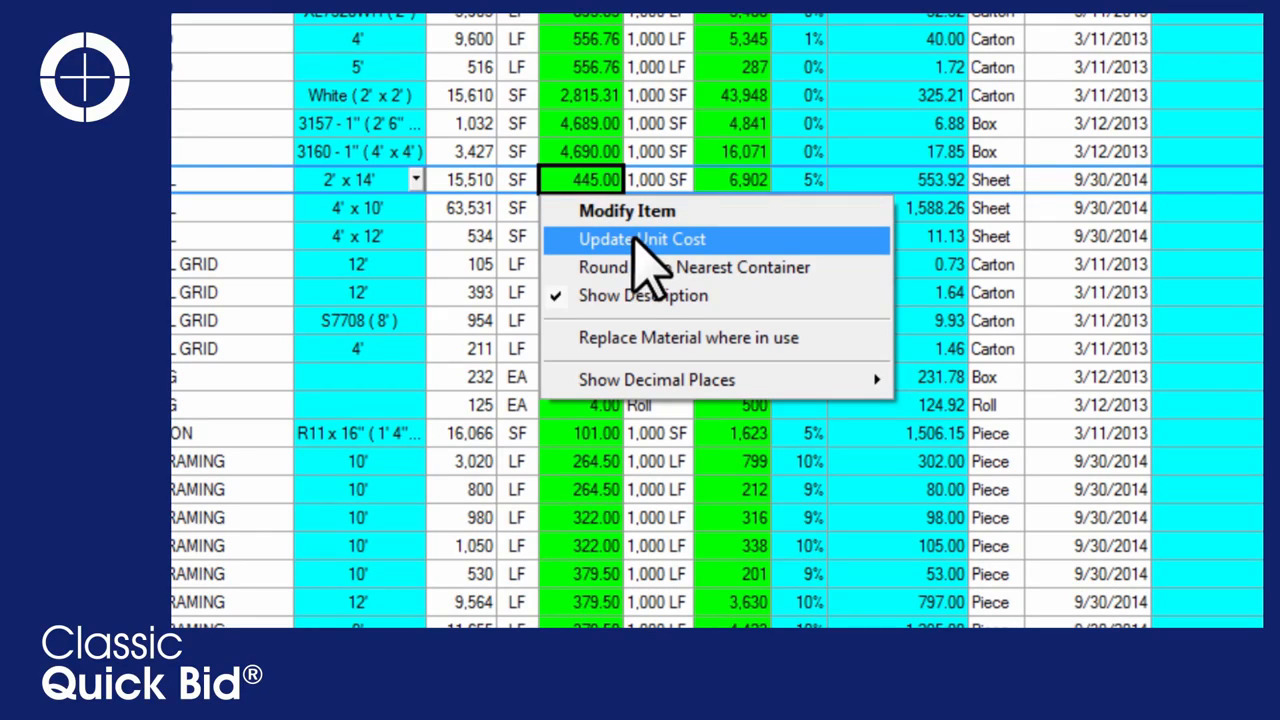Click the 16,066 quantity cell
Screen dimensions: 1280x720
pos(462,433)
